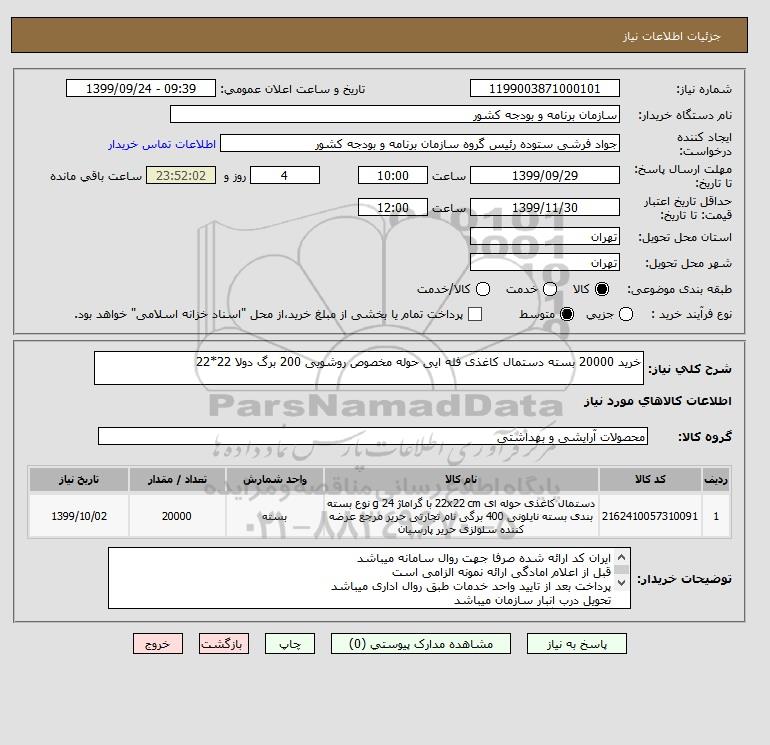Screen dimensions: 770x745
Task: Click the row number cell 1
Action: [x=716, y=516]
